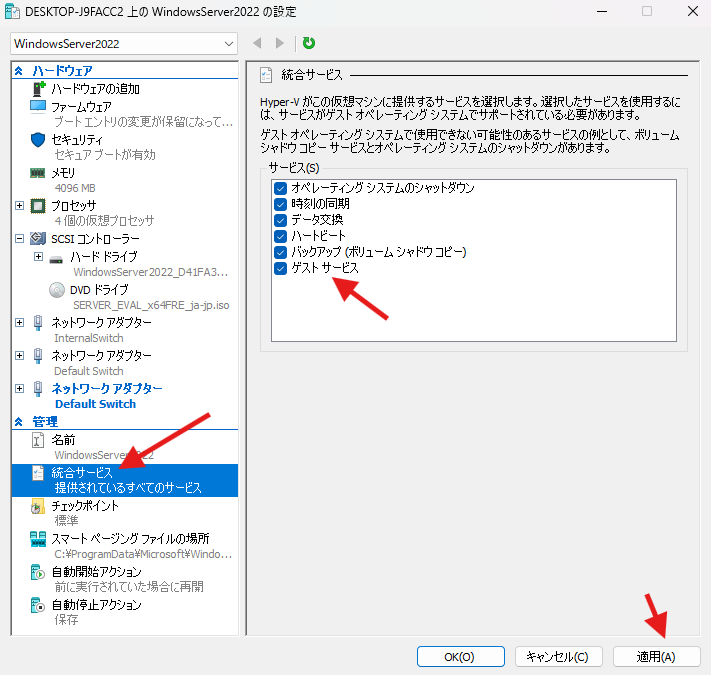
Task: Select チェックポイント in the management tree
Action: point(85,506)
